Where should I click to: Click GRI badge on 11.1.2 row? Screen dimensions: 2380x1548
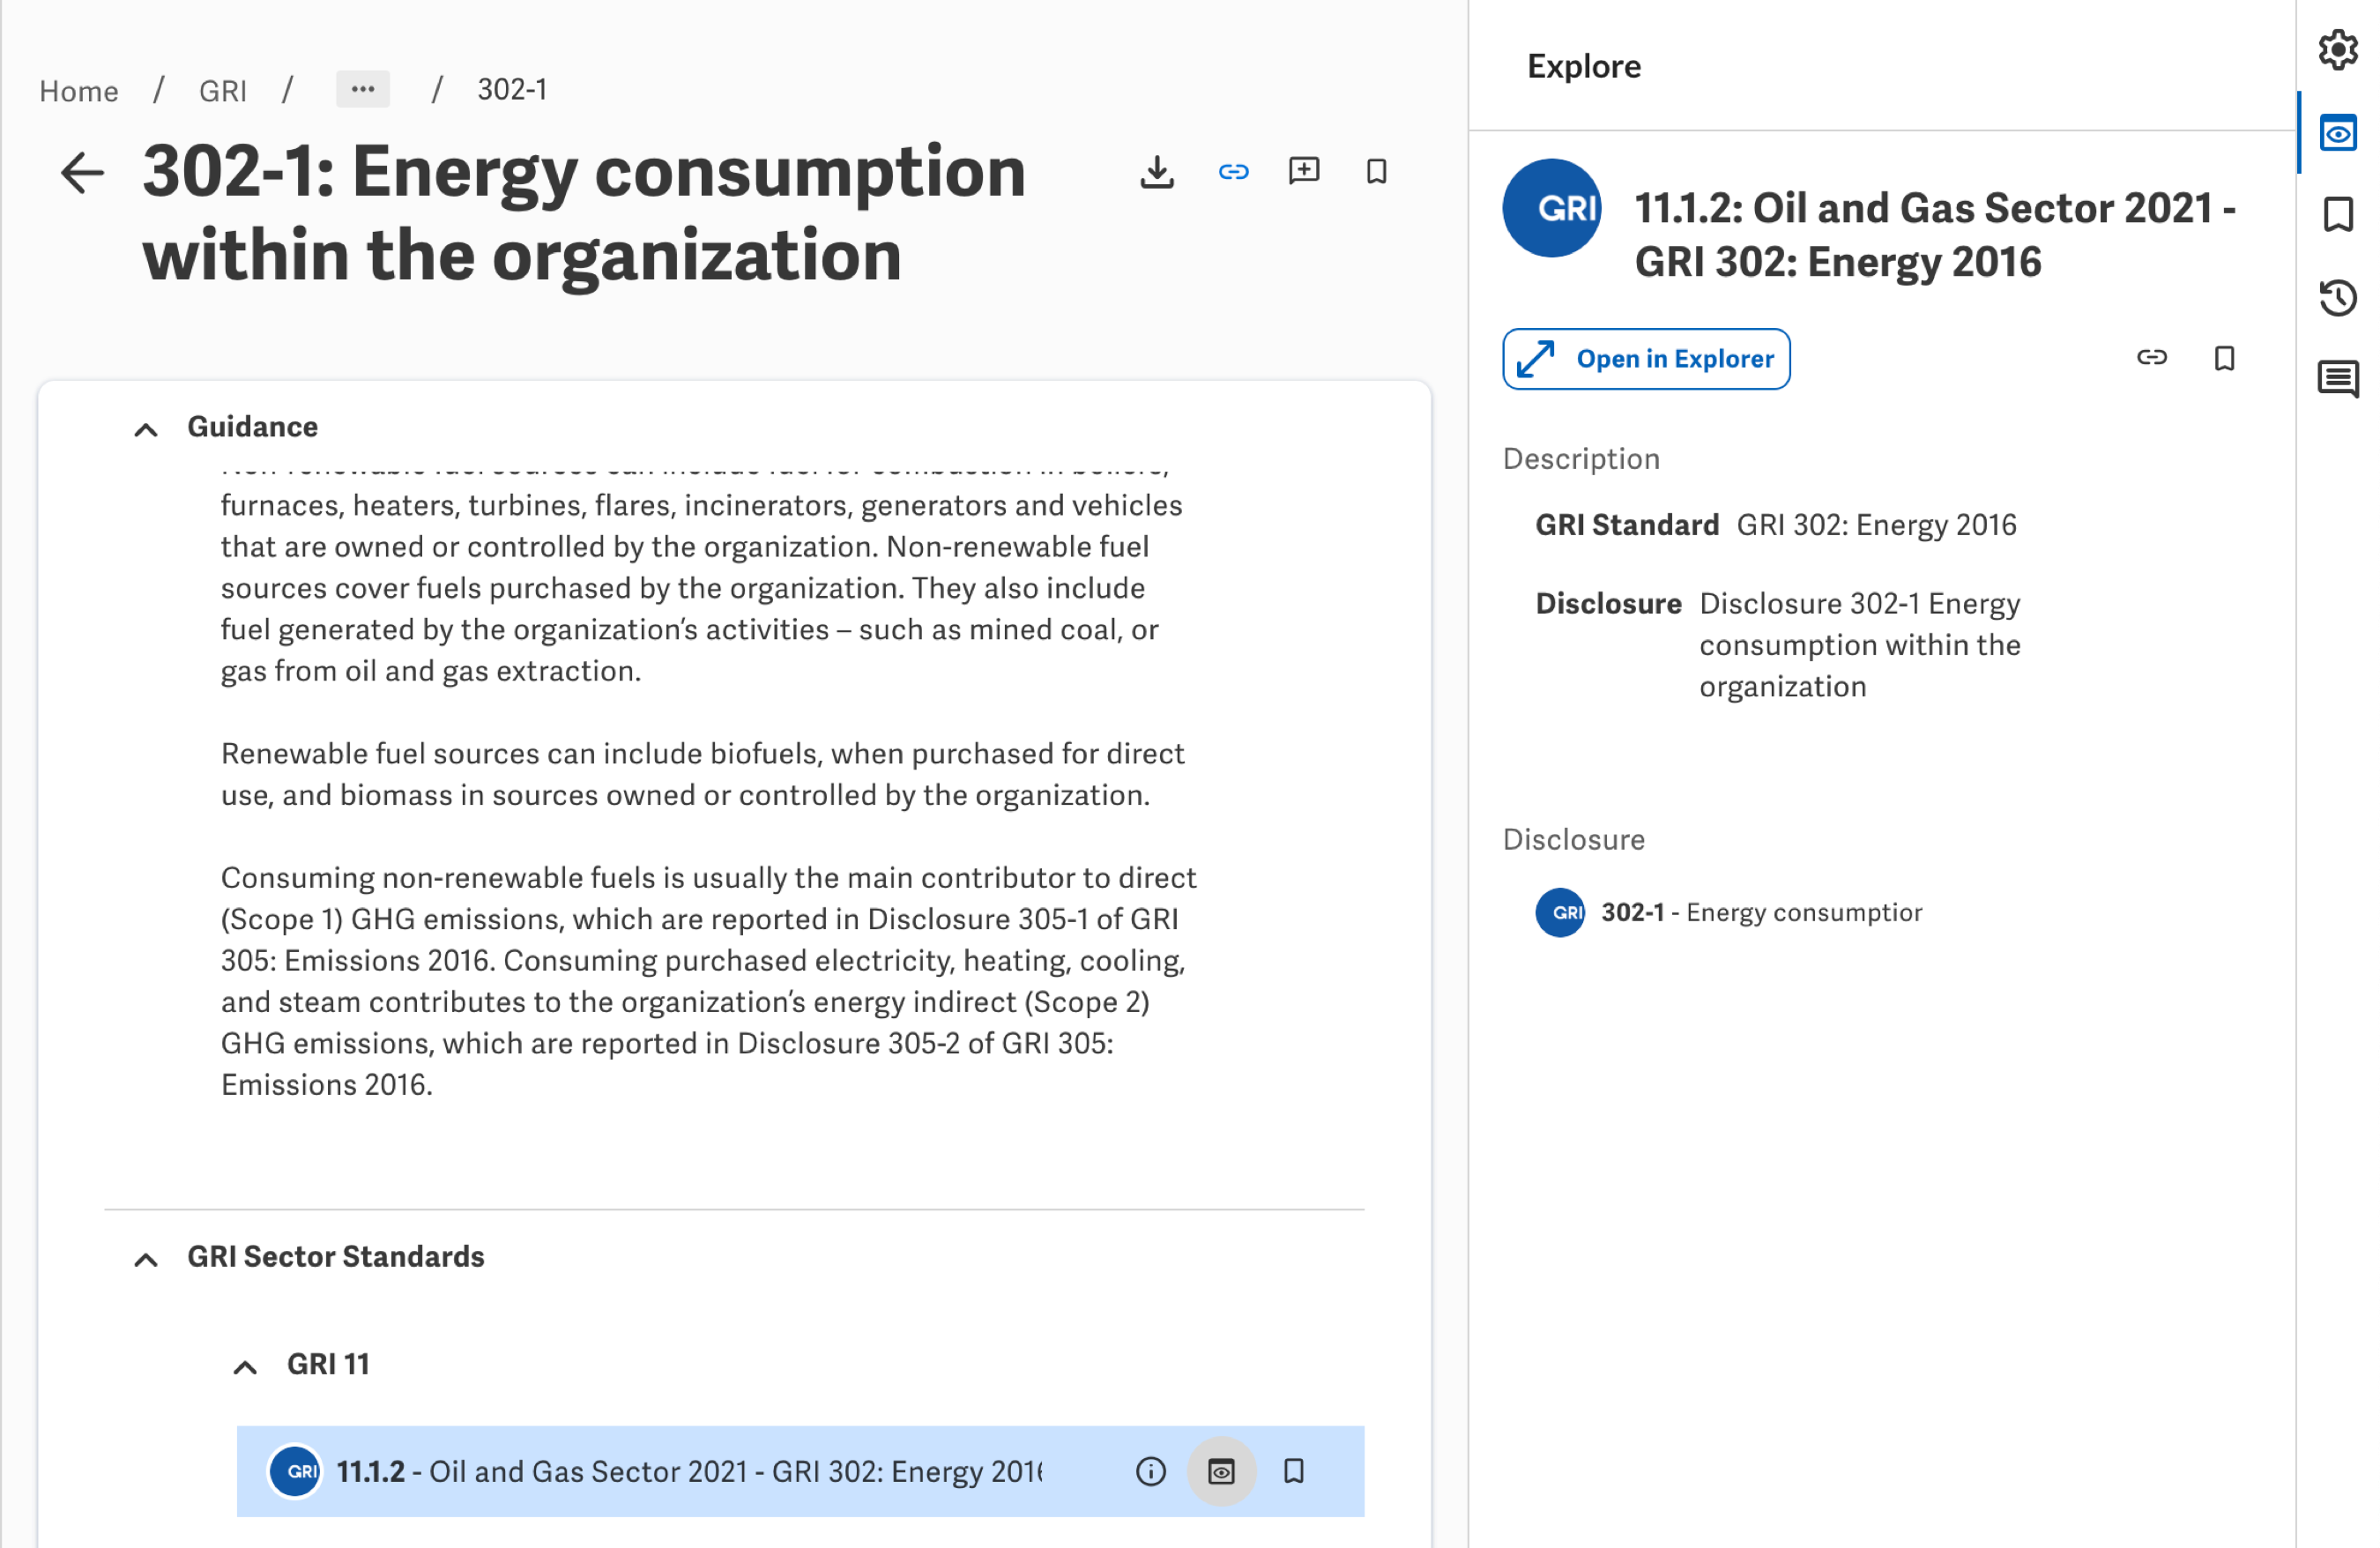tap(295, 1471)
